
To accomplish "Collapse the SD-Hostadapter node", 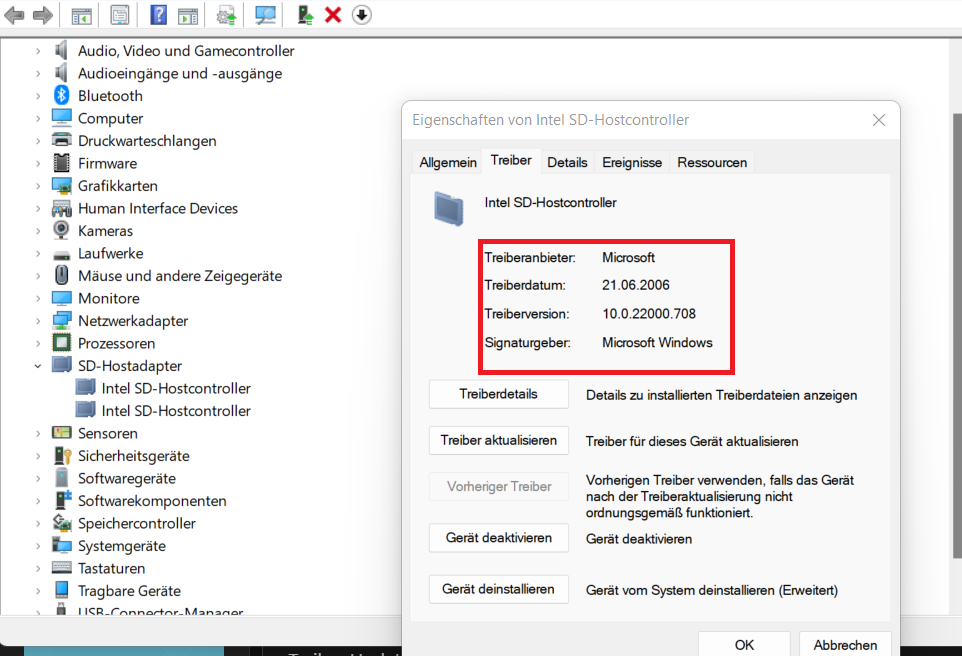I will click(x=38, y=366).
